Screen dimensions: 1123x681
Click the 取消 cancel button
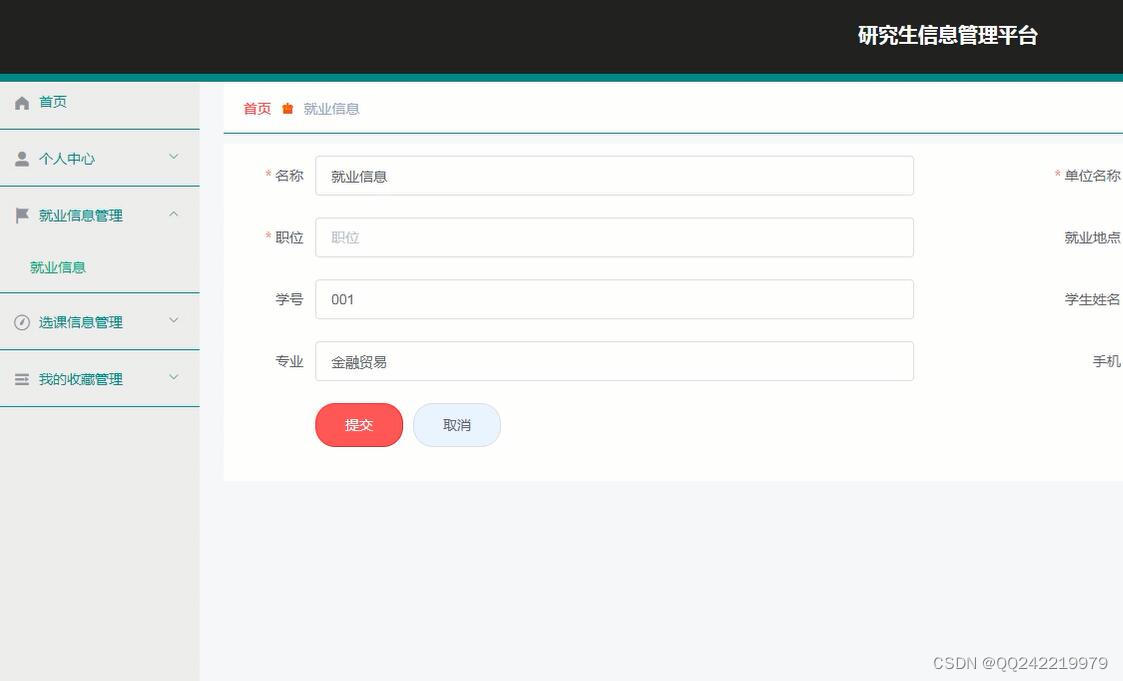456,424
